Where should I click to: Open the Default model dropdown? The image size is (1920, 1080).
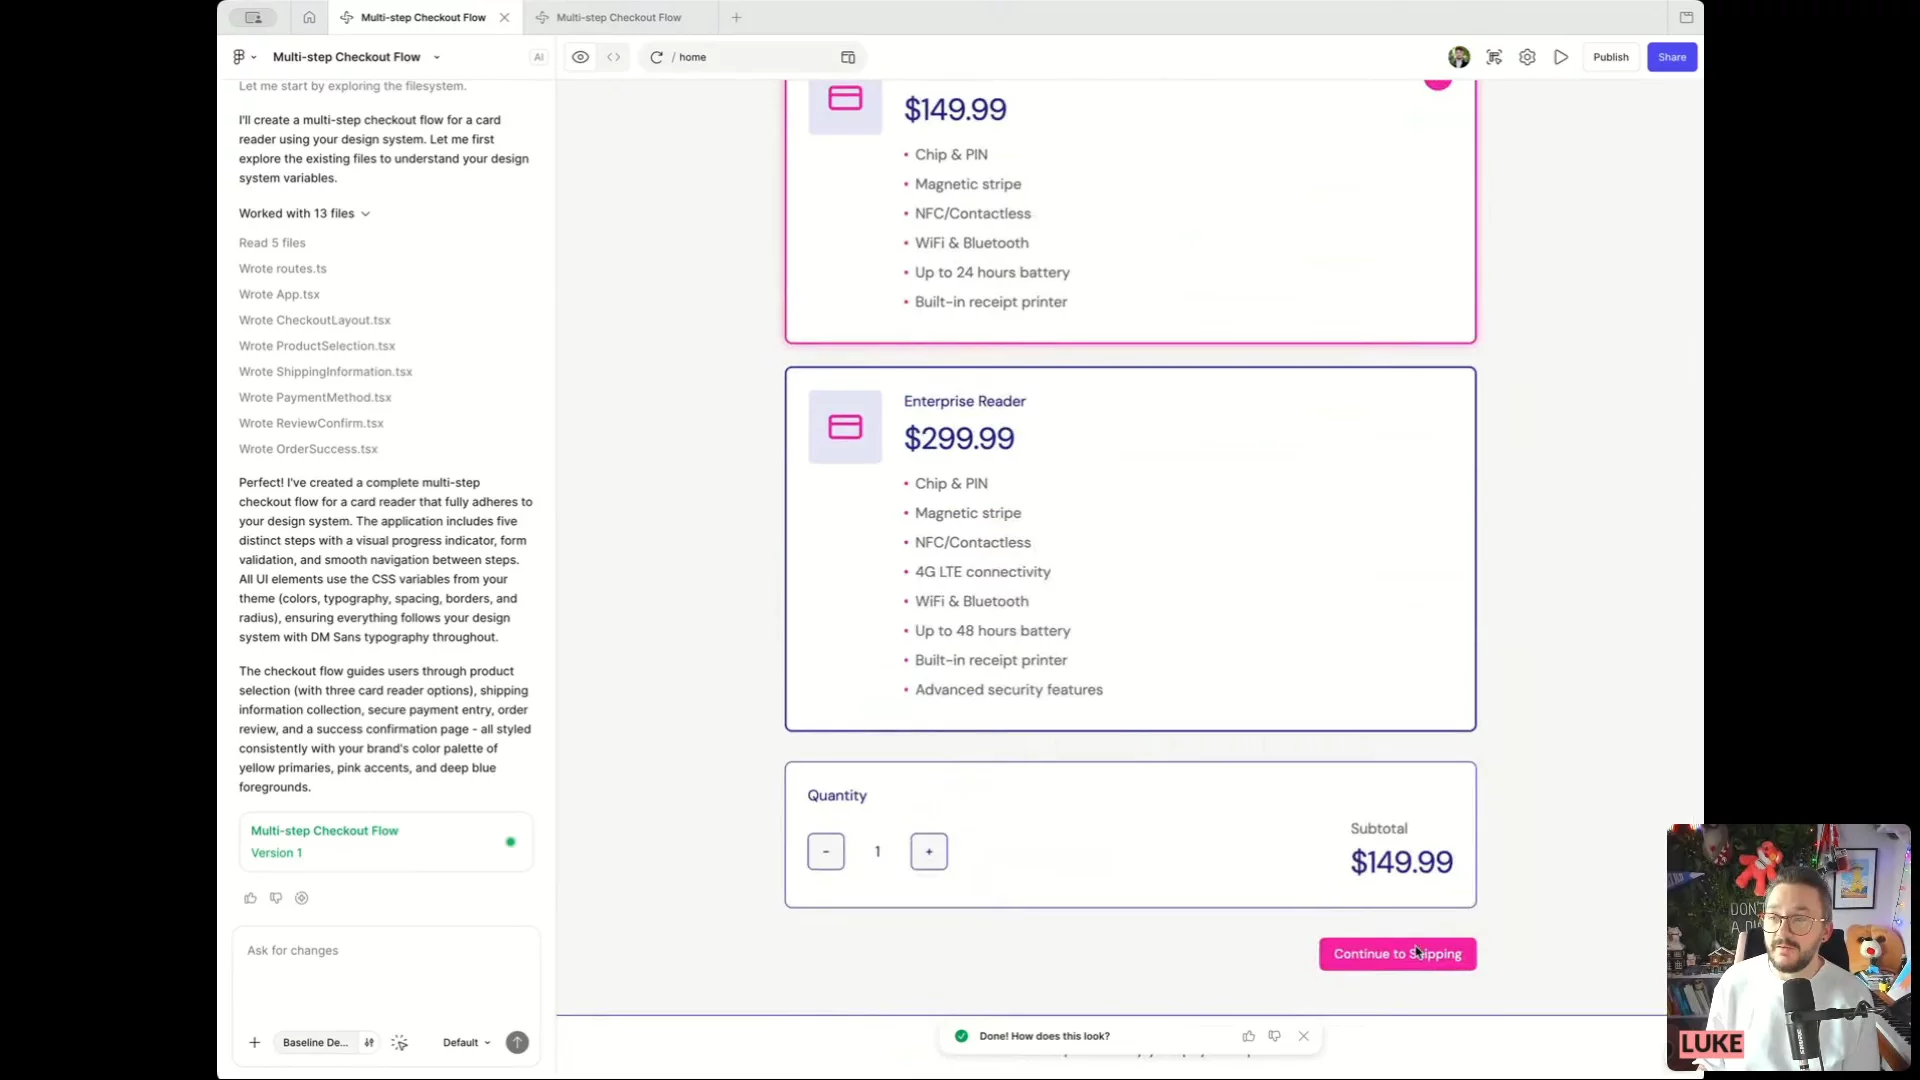click(x=466, y=1043)
